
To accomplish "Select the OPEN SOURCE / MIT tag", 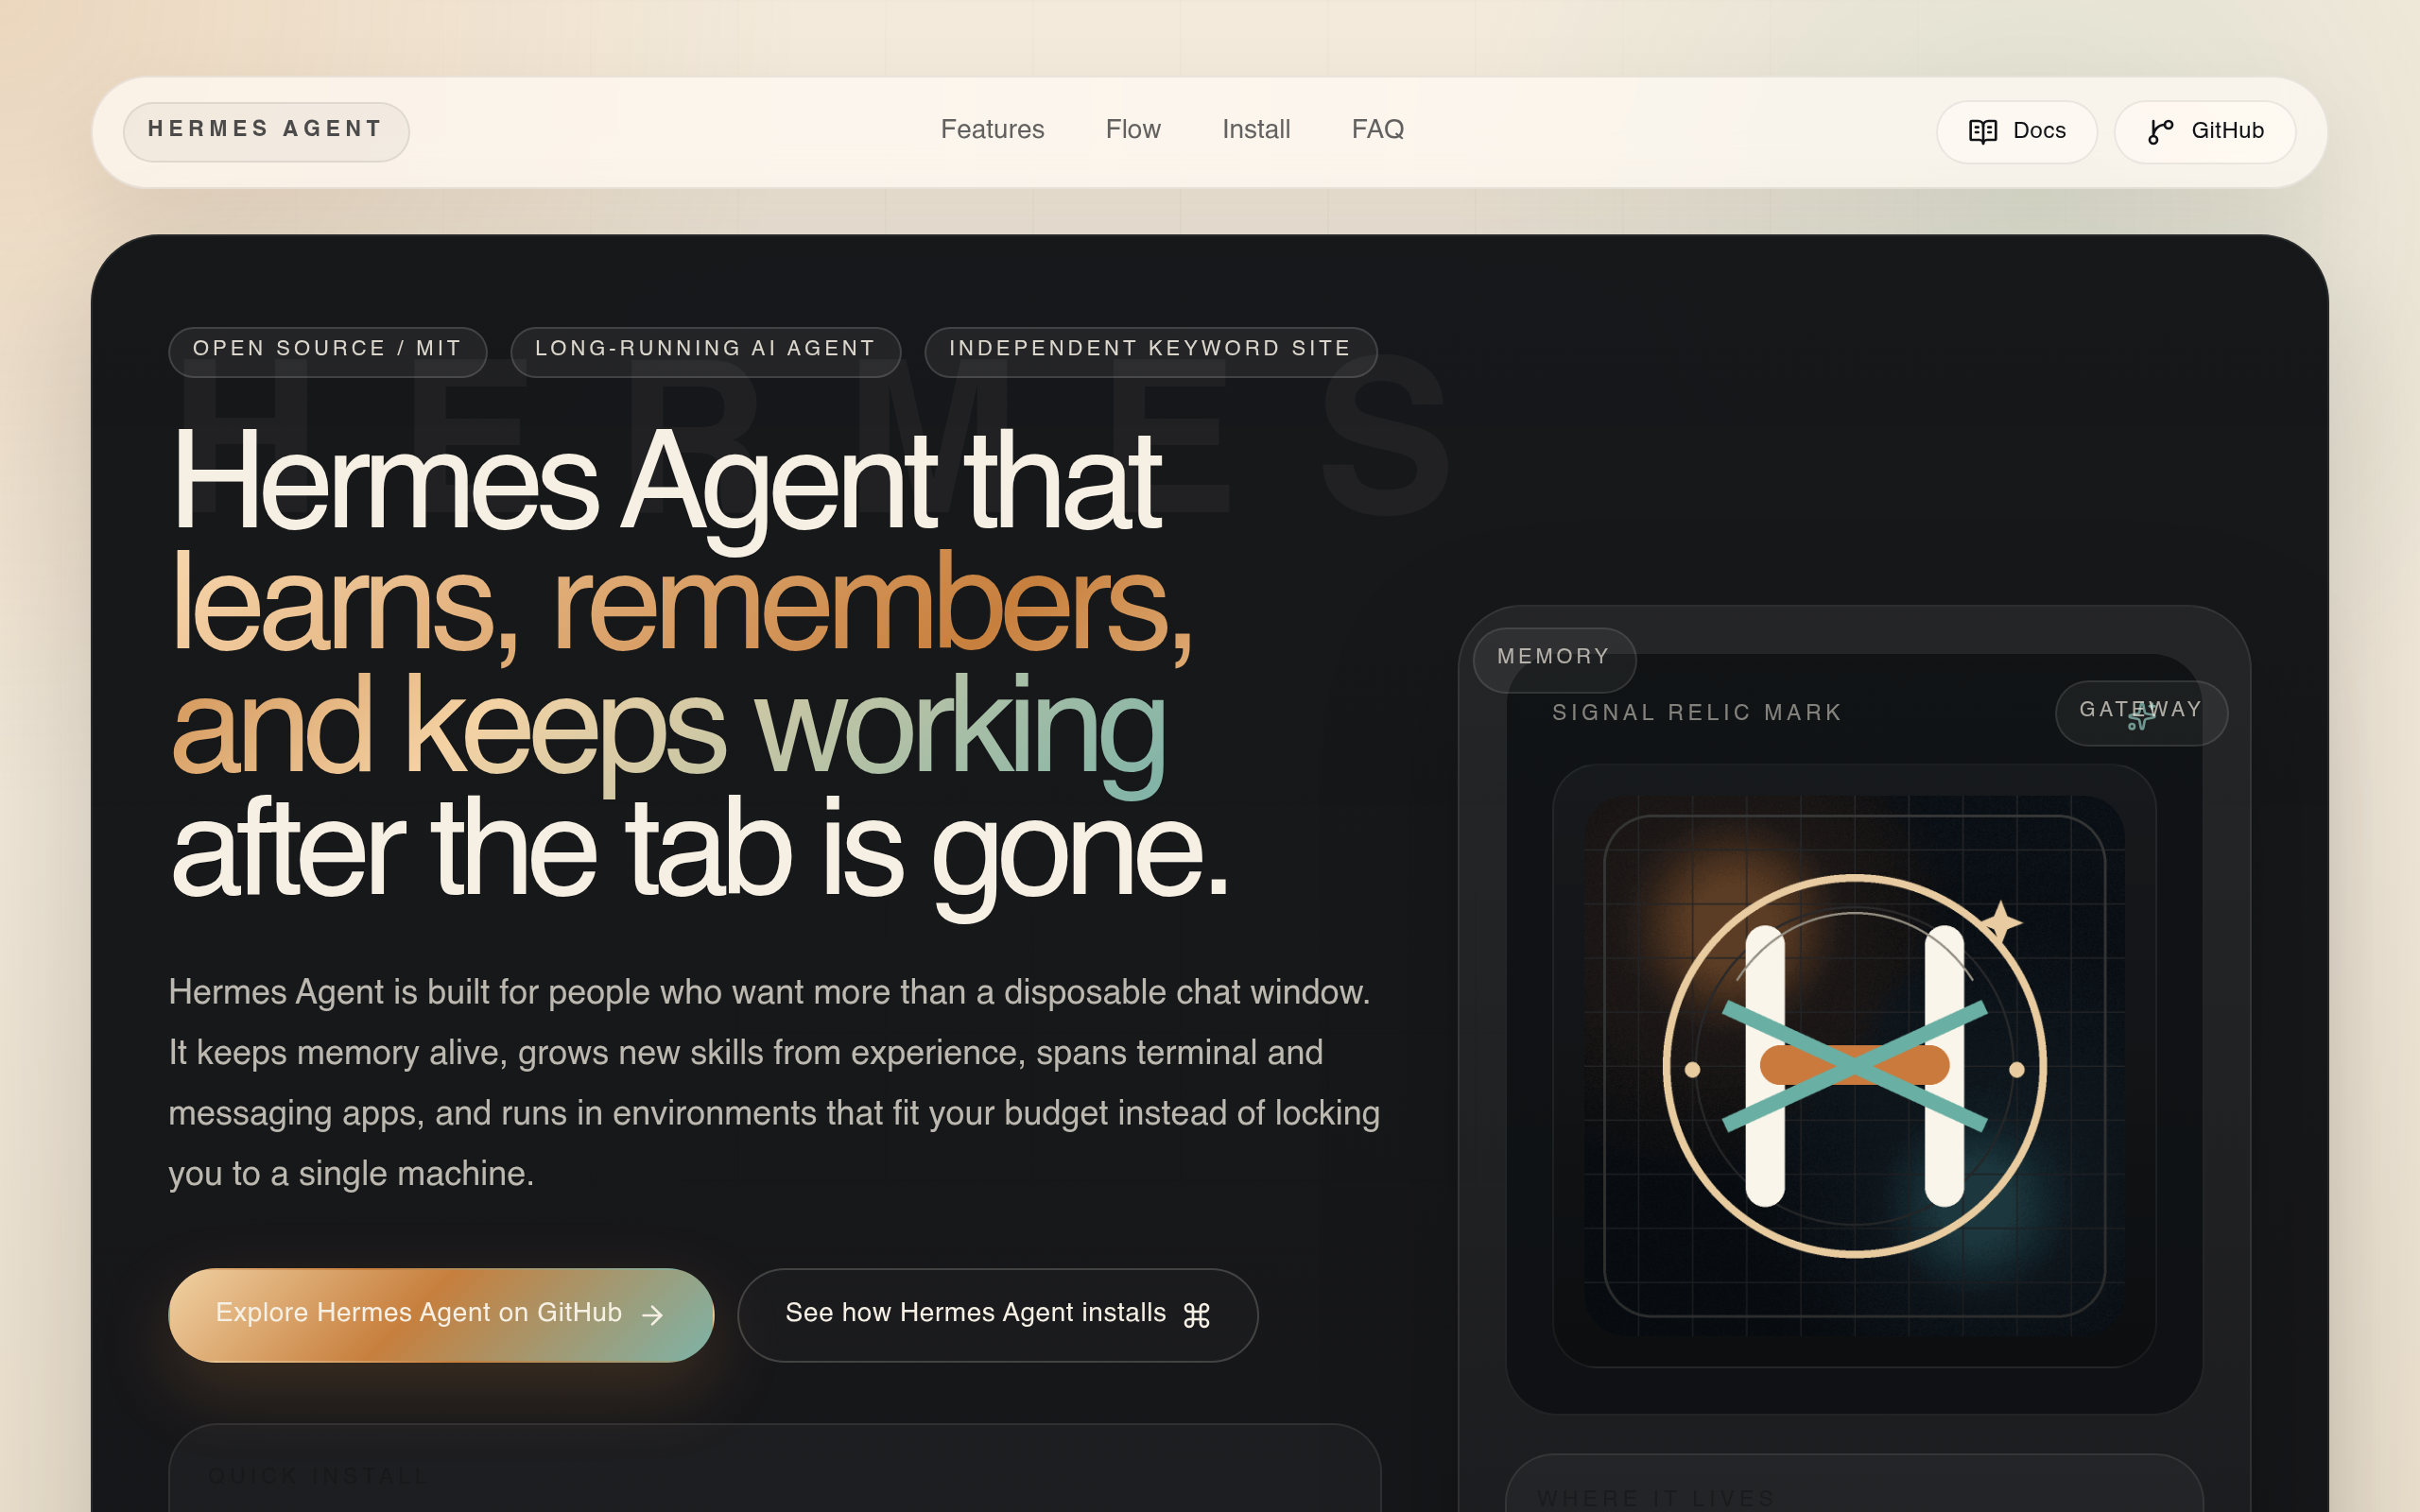I will click(x=327, y=351).
